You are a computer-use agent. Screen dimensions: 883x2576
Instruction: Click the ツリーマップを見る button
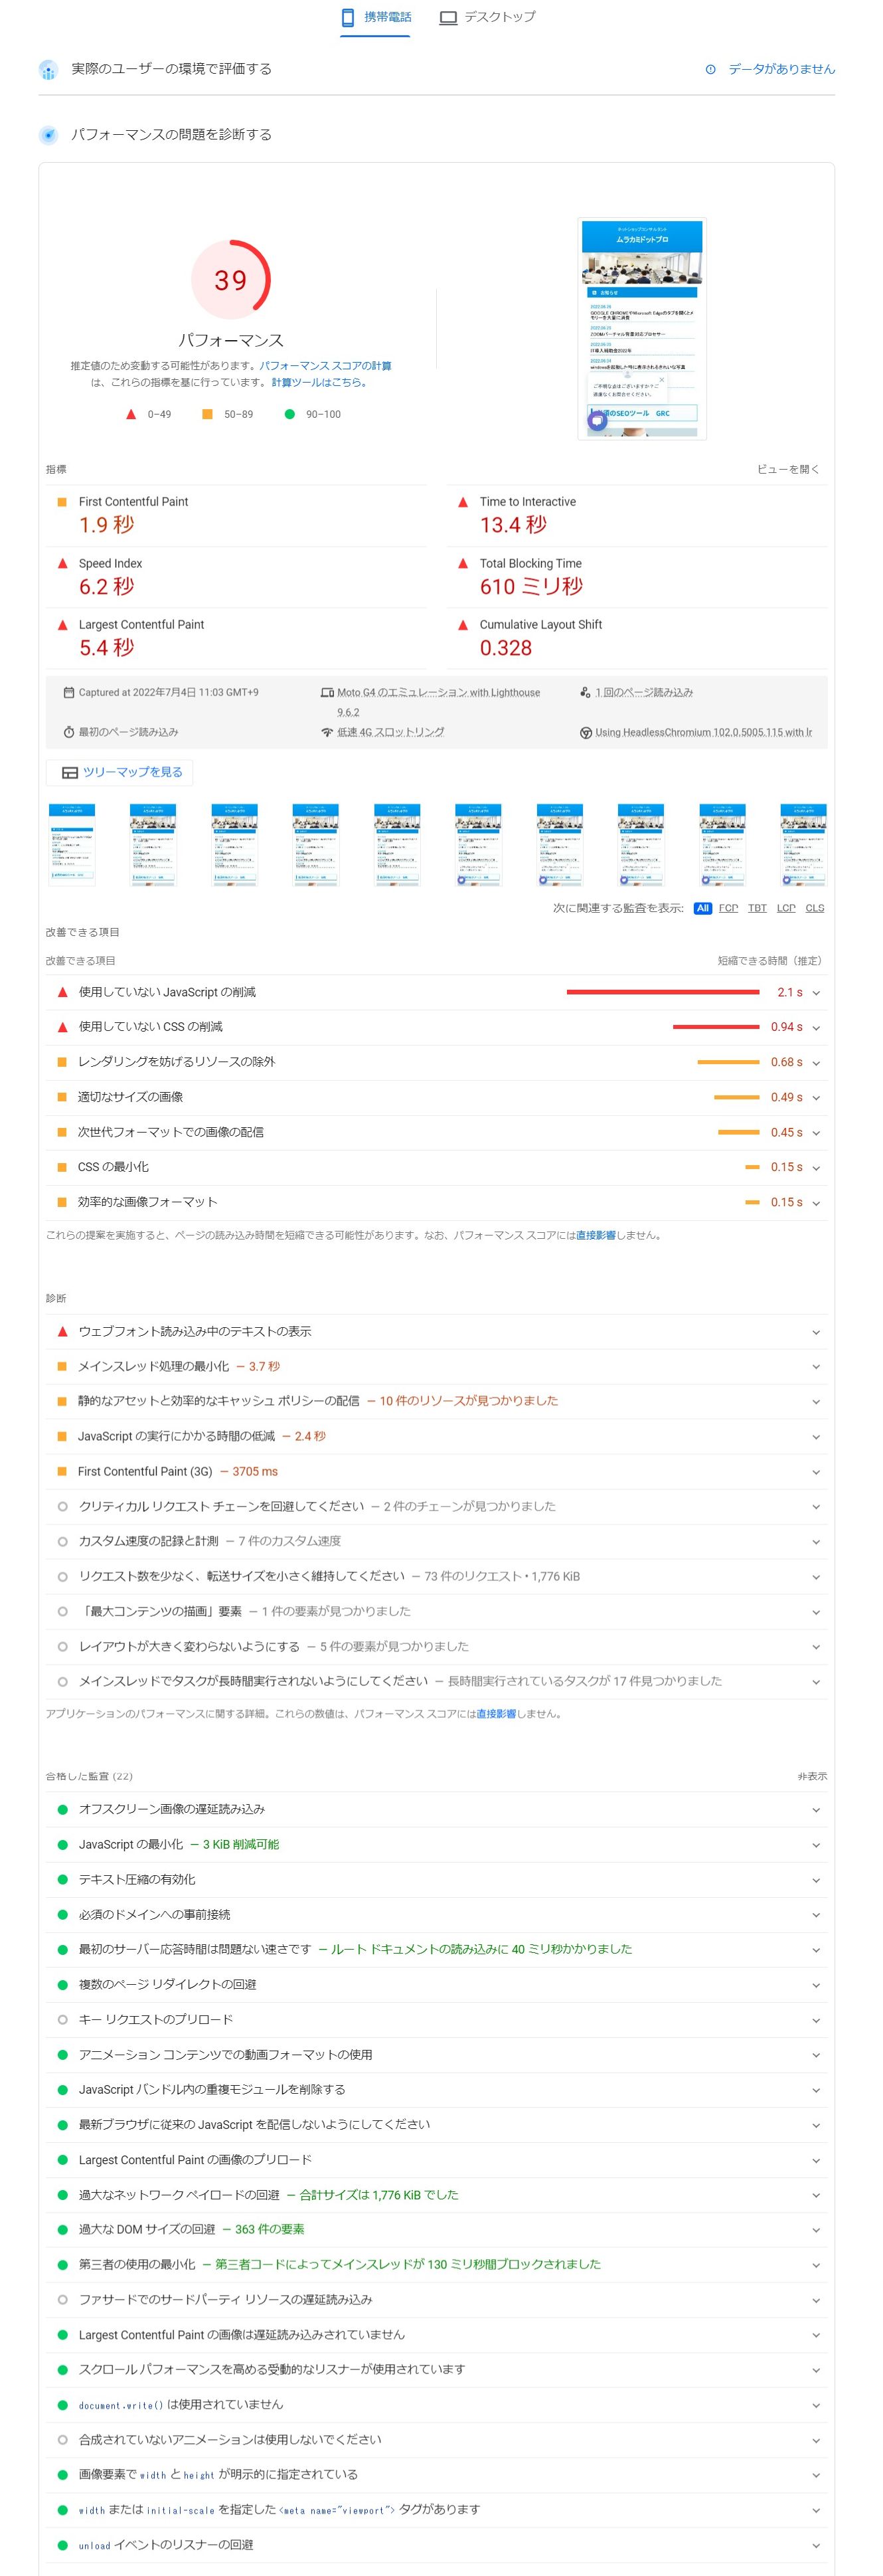120,773
